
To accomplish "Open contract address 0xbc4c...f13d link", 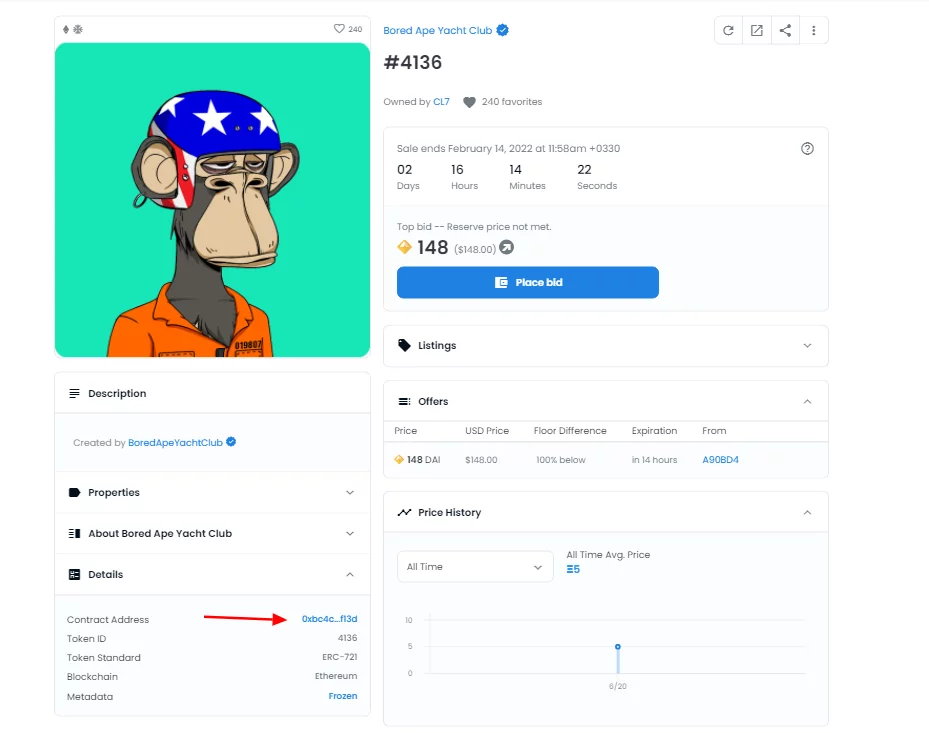I will click(329, 619).
